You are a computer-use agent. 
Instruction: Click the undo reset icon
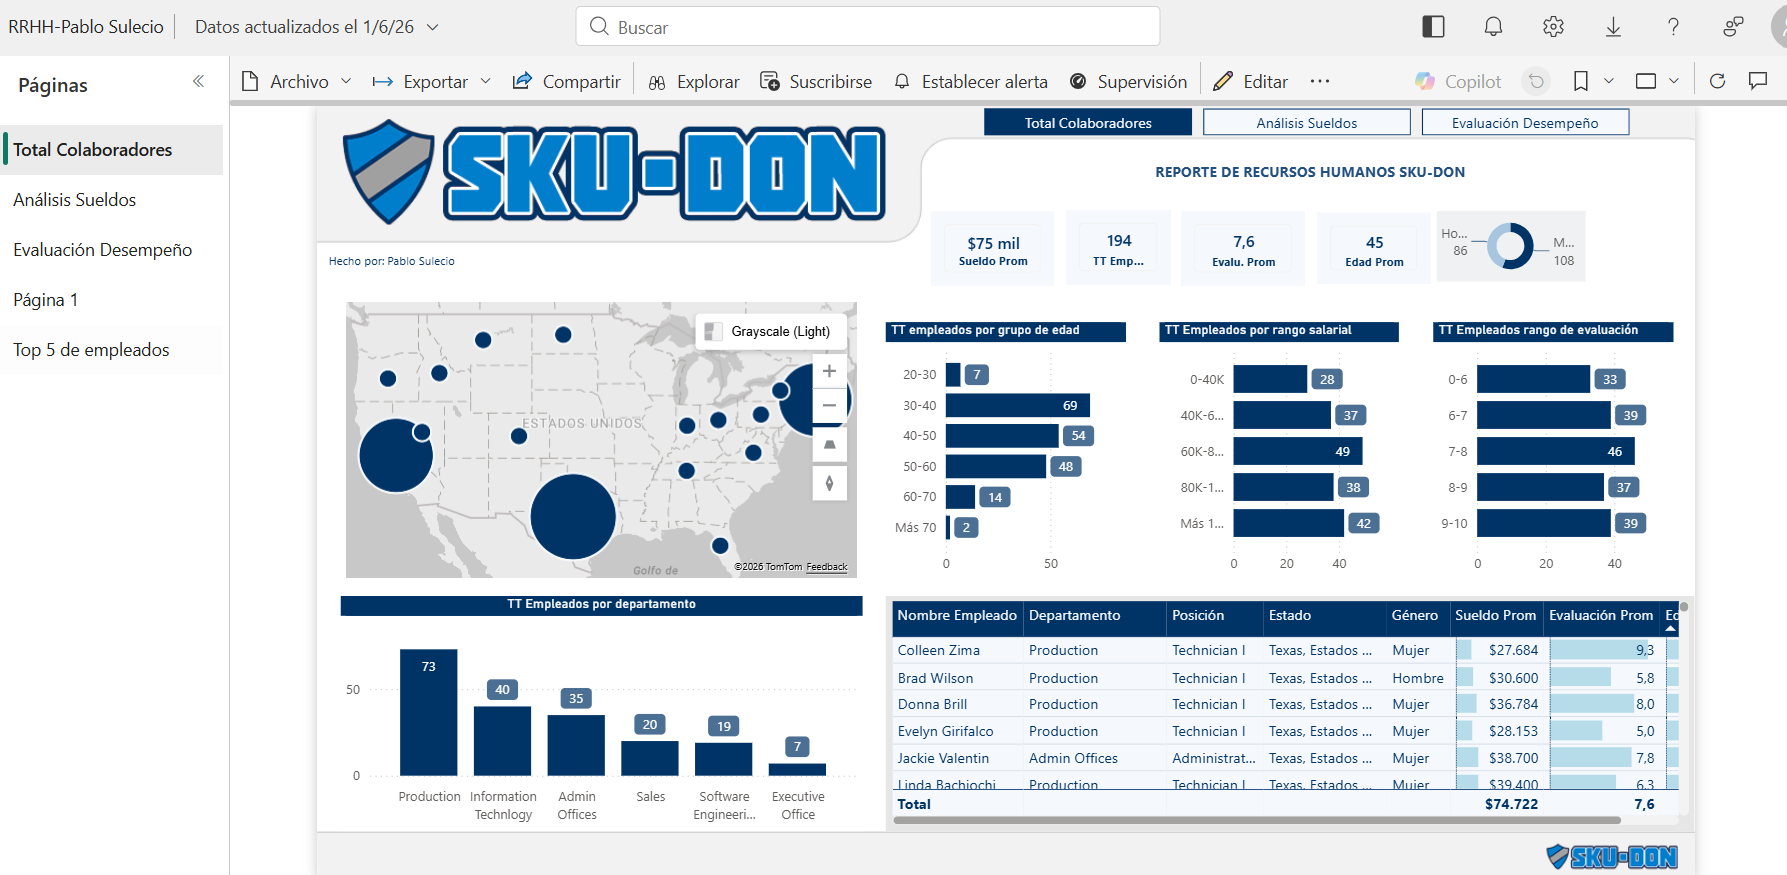tap(1537, 81)
